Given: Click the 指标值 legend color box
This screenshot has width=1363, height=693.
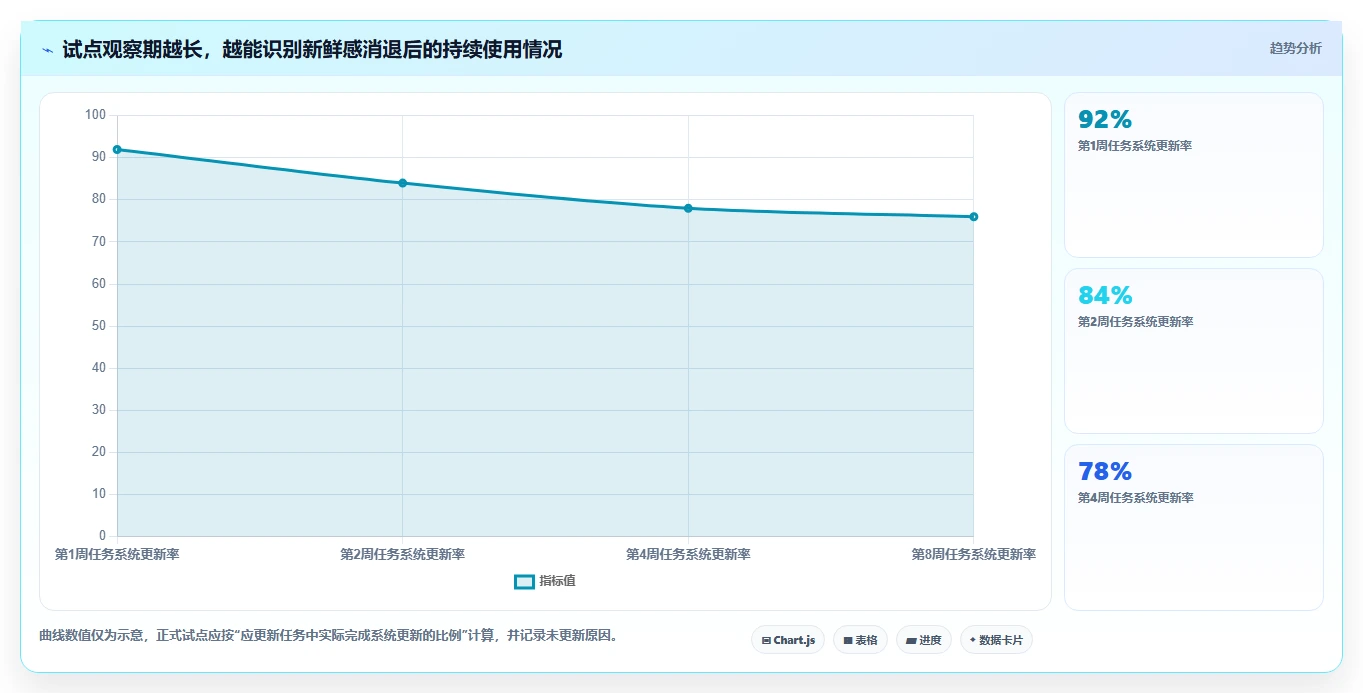Looking at the screenshot, I should coord(524,582).
